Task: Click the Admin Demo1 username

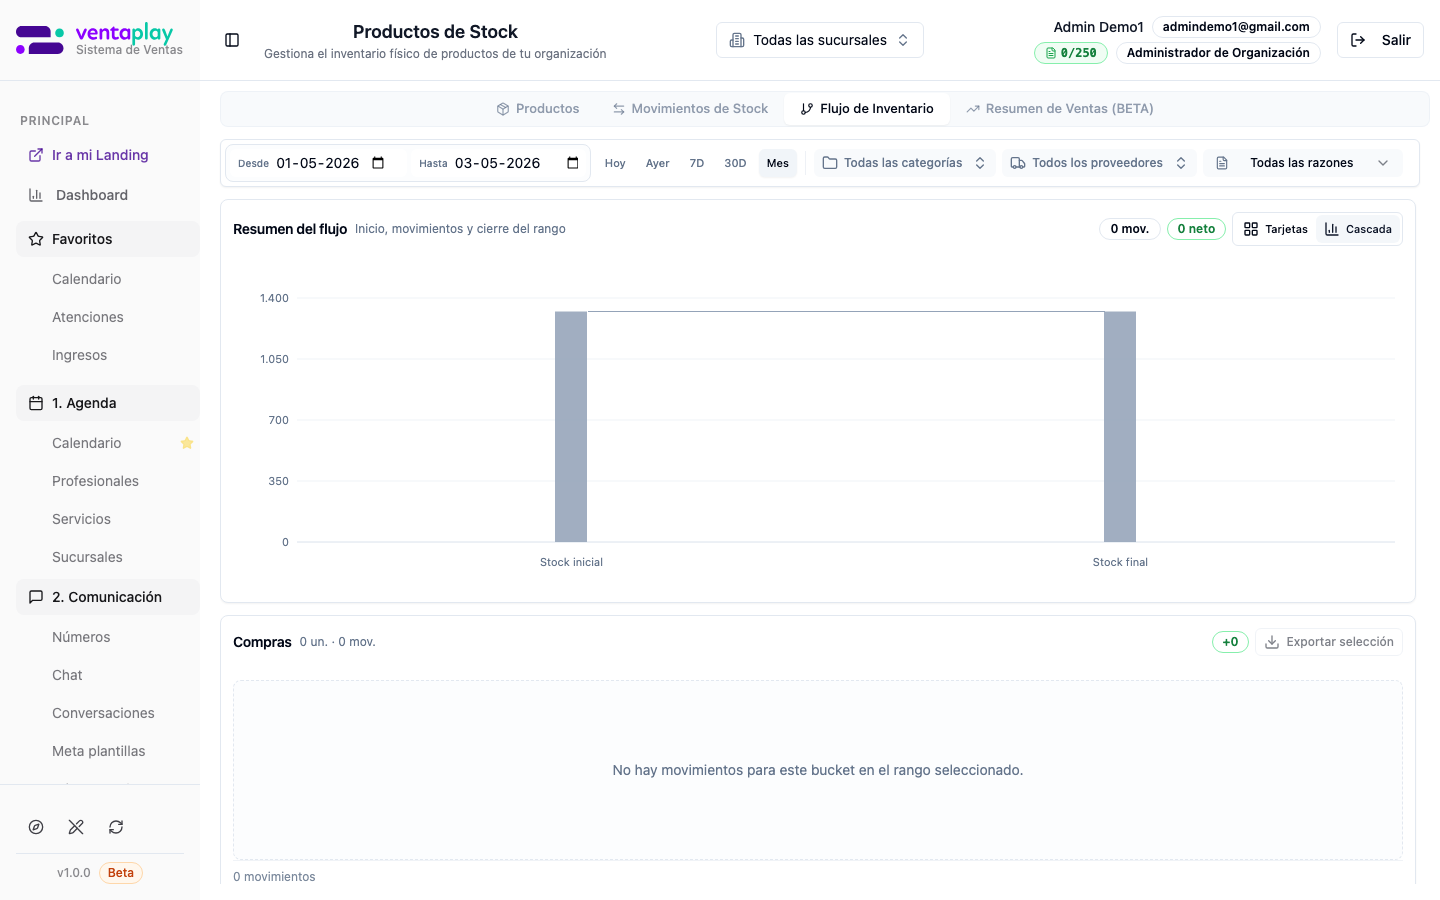Action: [x=1098, y=27]
